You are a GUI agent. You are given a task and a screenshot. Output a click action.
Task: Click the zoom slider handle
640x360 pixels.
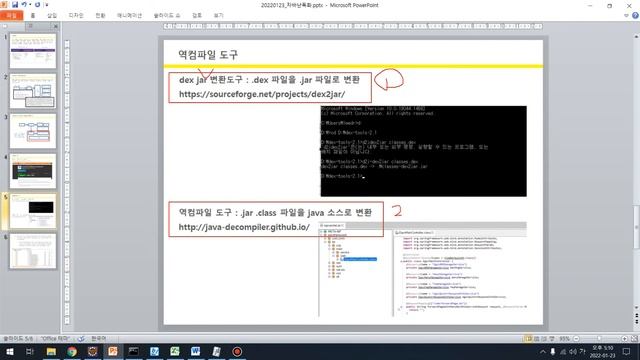point(599,339)
